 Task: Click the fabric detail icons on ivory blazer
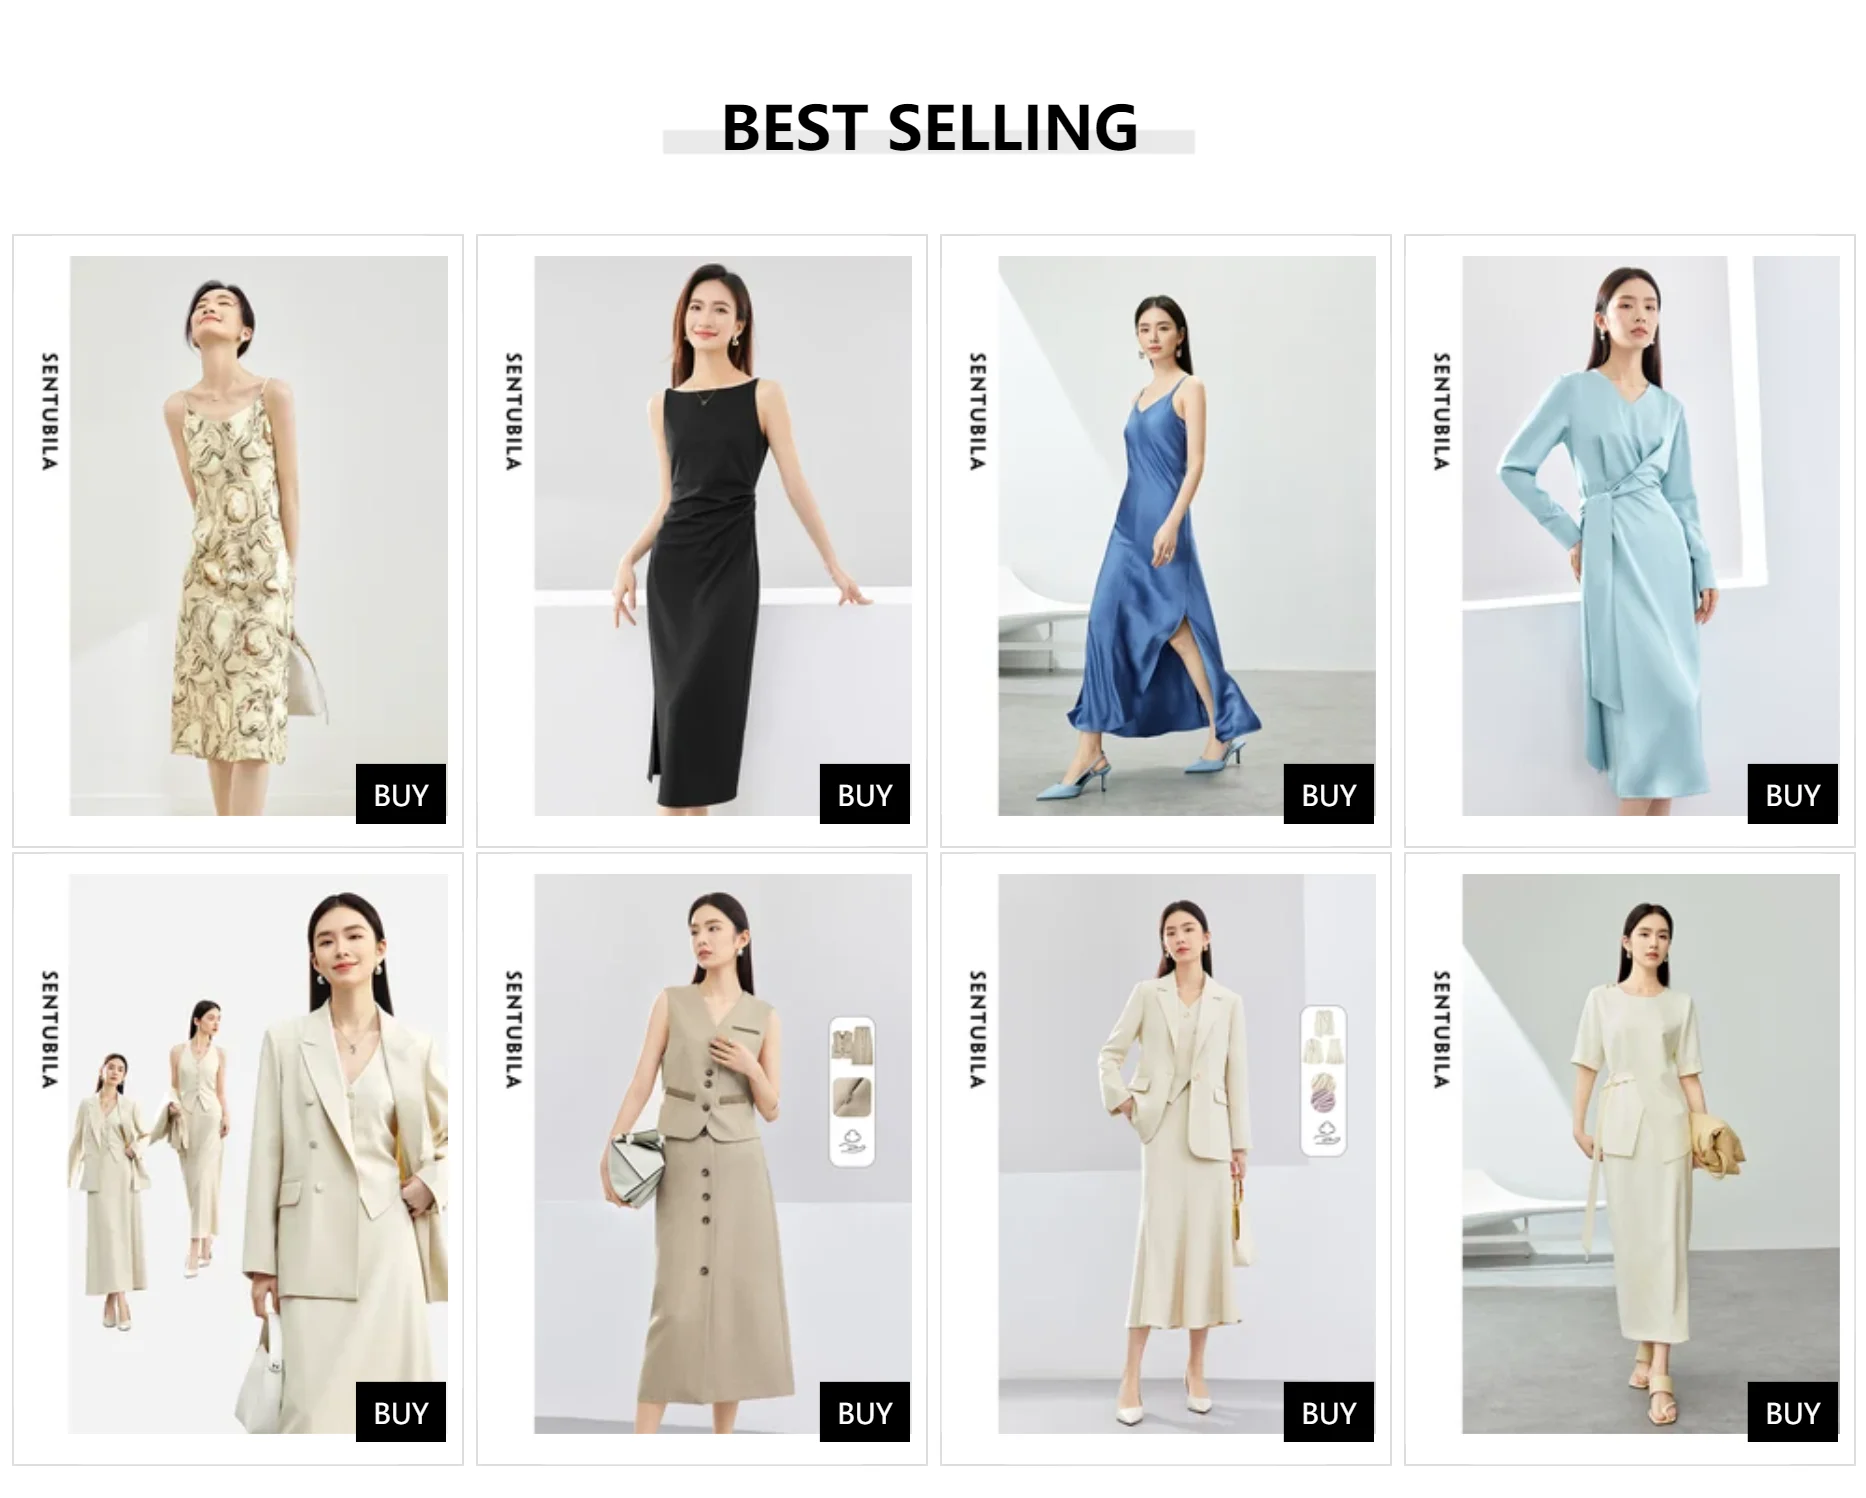click(x=1323, y=1082)
